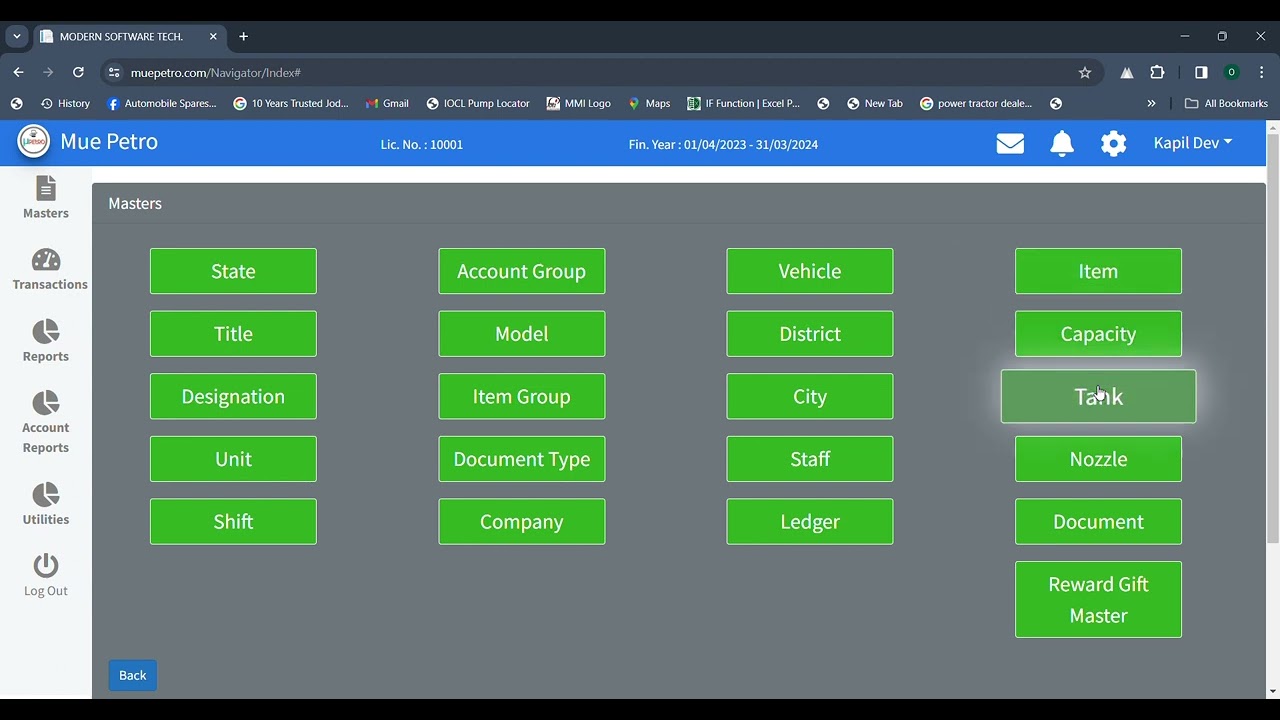Open MMI Logo bookmark
Viewport: 1280px width, 720px height.
(x=578, y=104)
